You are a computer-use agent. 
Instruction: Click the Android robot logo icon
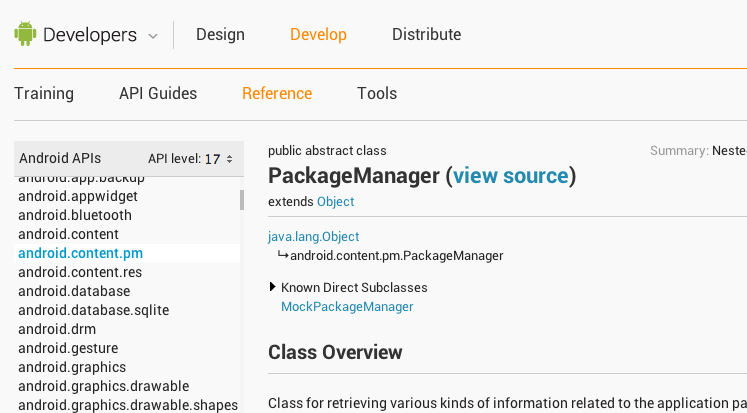(x=25, y=34)
